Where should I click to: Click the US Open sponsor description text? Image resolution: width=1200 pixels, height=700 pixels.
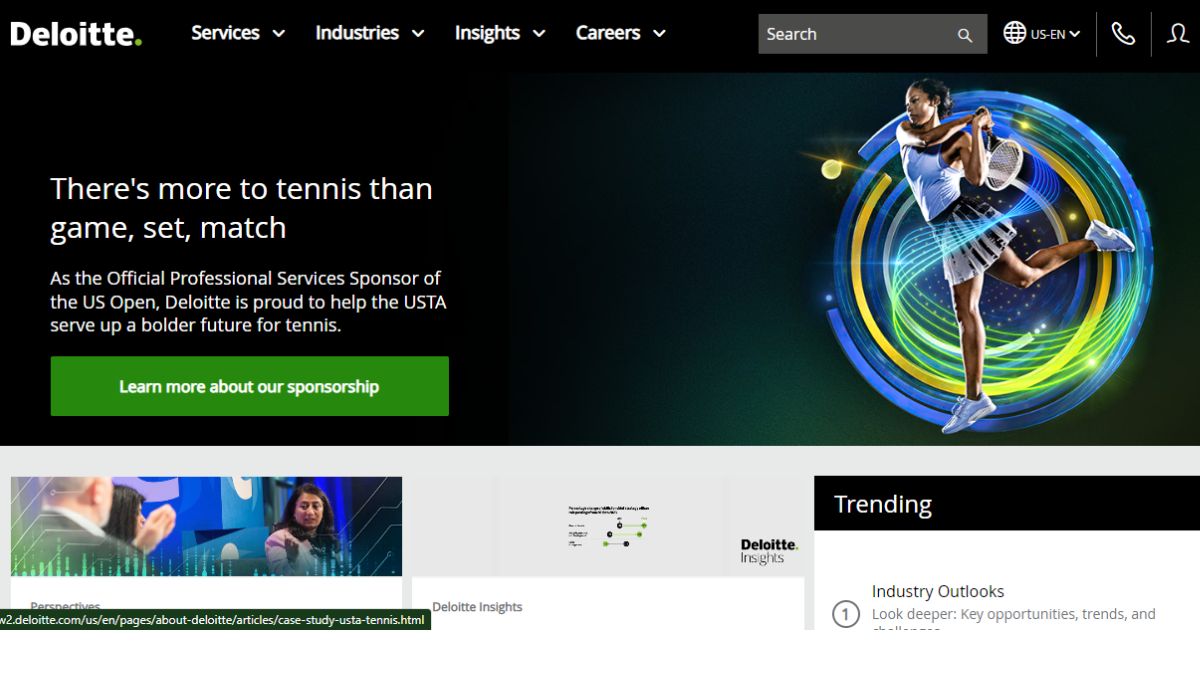248,302
